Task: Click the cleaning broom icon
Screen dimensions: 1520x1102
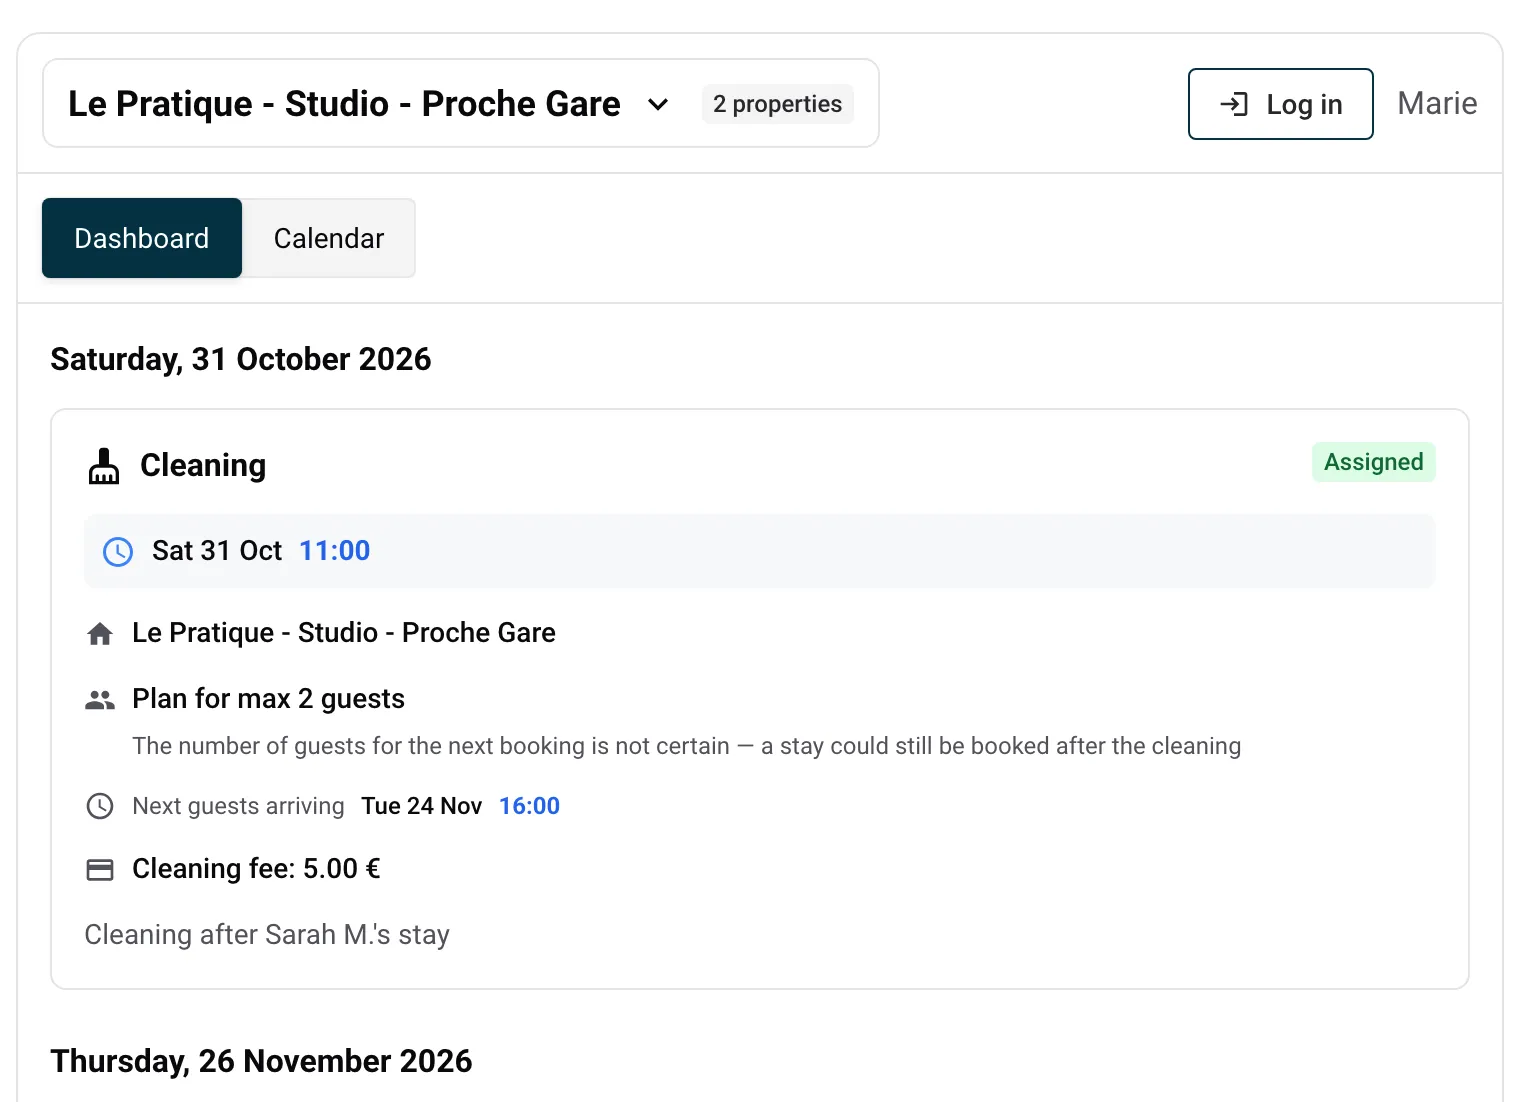Action: 104,466
